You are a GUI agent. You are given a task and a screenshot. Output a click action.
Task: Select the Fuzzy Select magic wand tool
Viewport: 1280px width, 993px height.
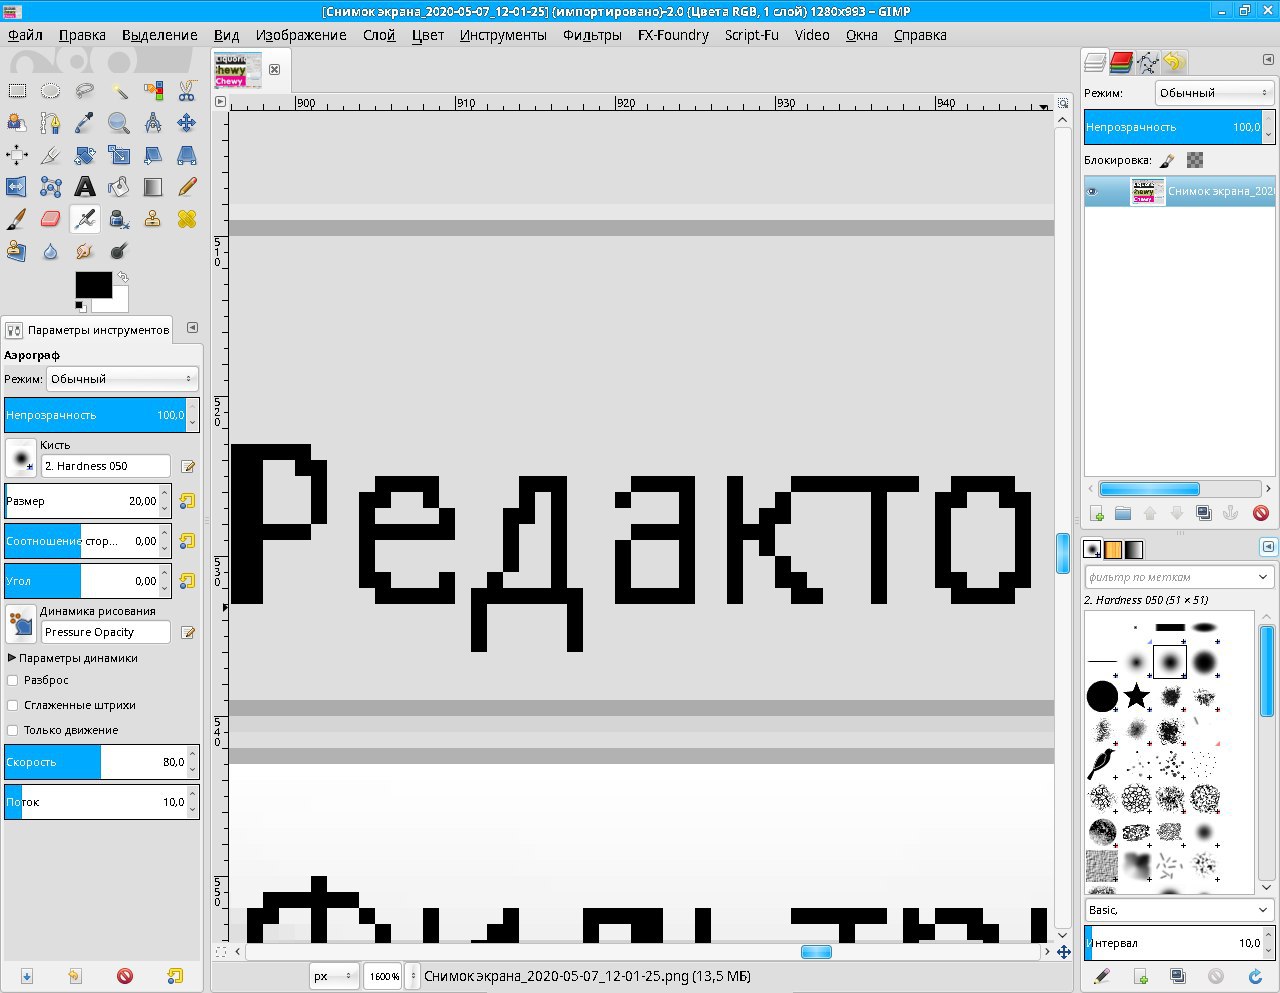pyautogui.click(x=119, y=91)
